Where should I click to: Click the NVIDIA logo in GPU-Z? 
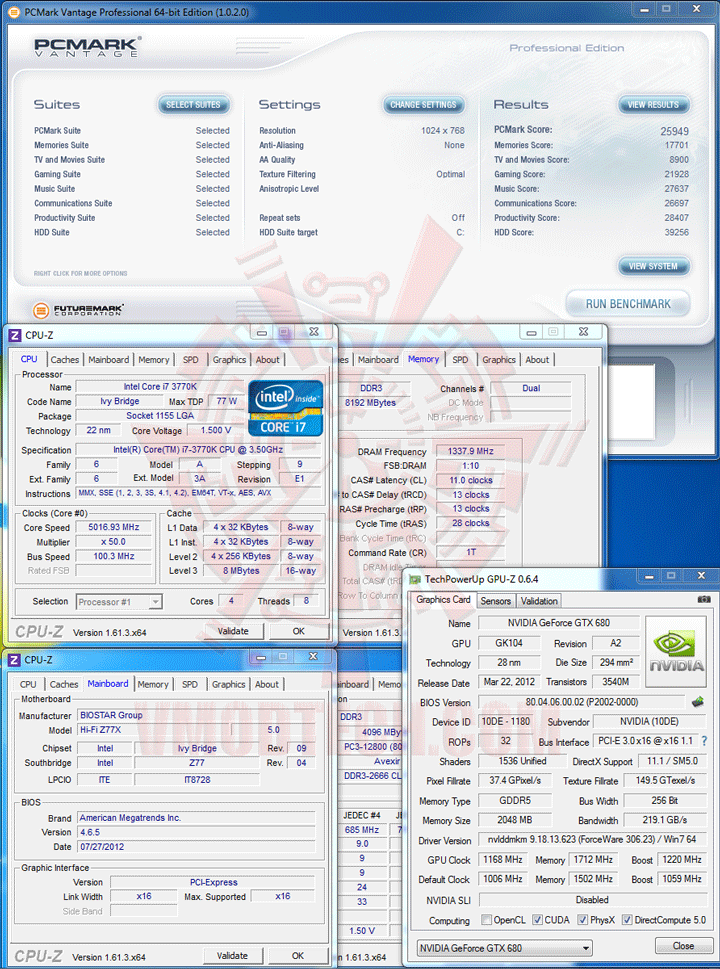click(676, 651)
